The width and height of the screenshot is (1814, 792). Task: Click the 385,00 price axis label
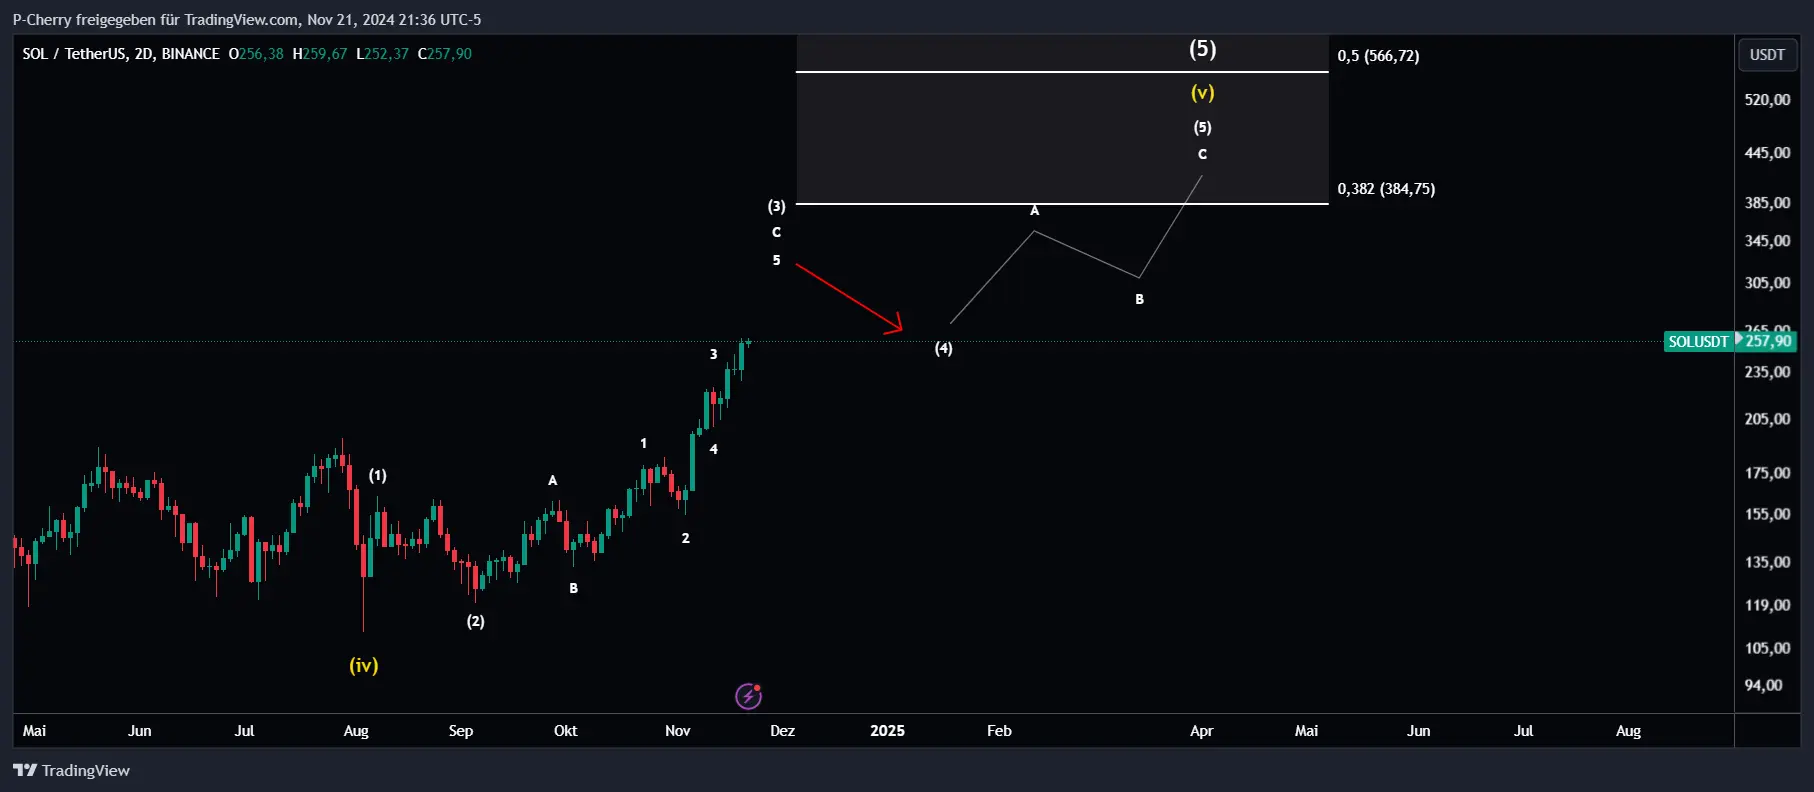[x=1767, y=203]
